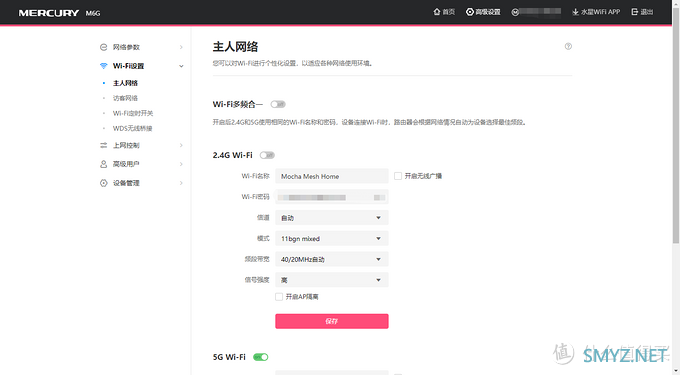Open the 信道 channel dropdown

click(332, 218)
